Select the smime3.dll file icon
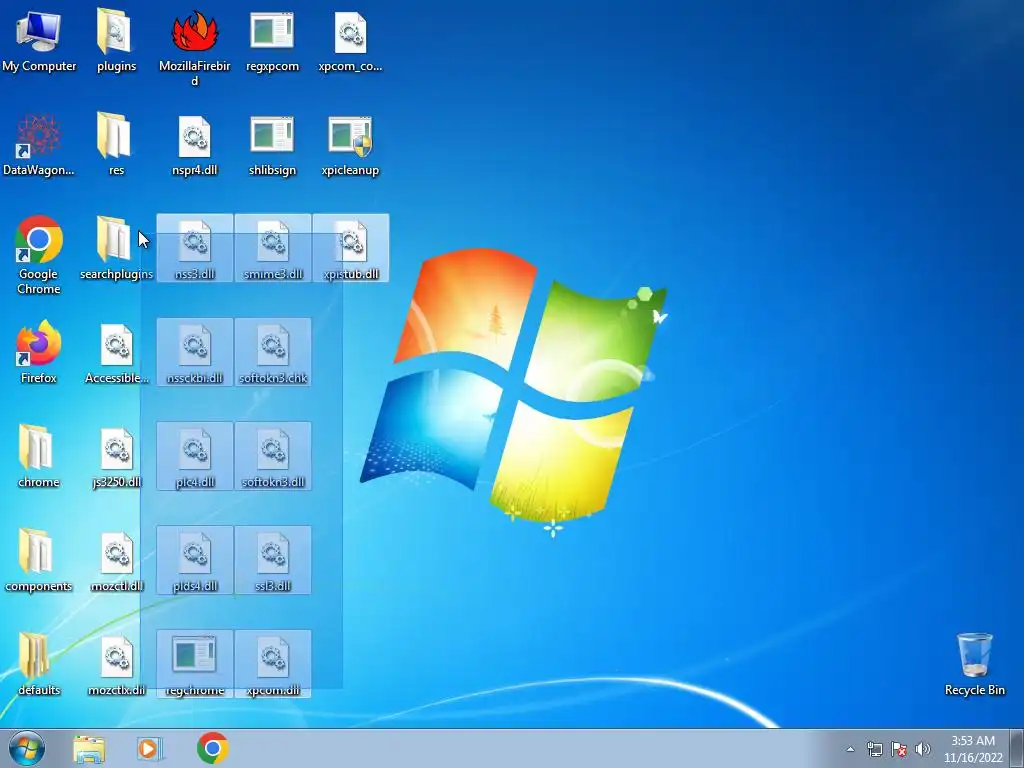This screenshot has width=1024, height=768. point(272,248)
